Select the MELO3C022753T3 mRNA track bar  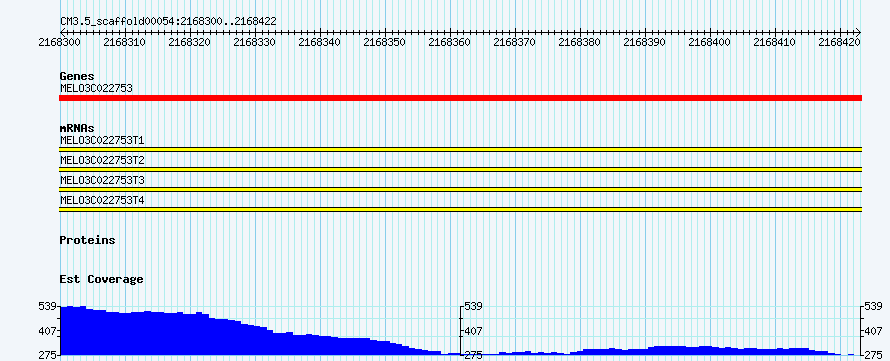click(x=460, y=190)
